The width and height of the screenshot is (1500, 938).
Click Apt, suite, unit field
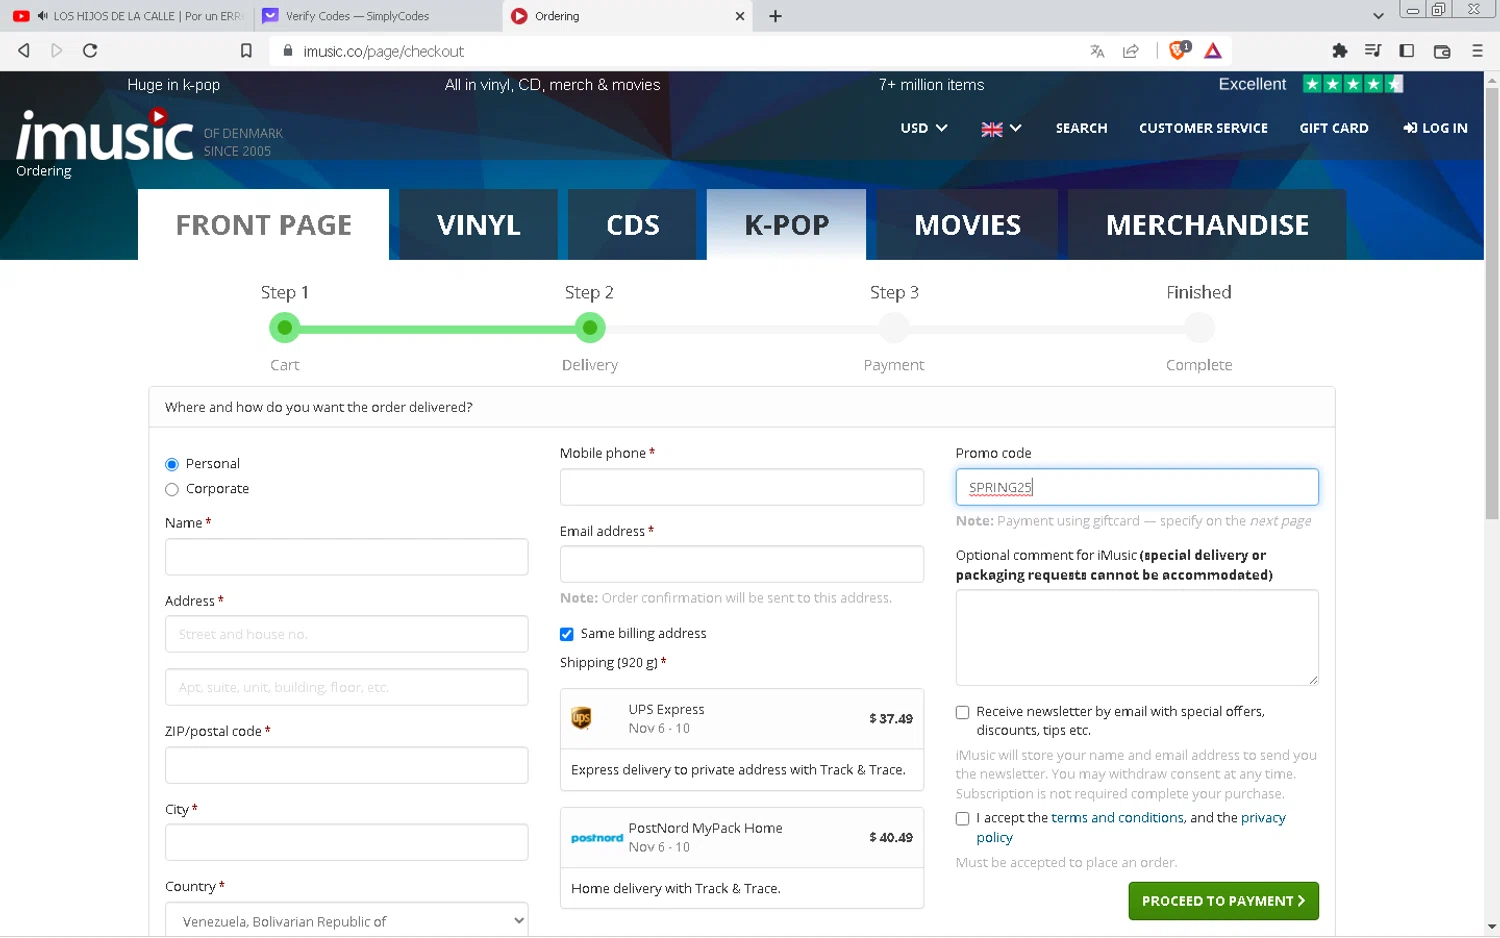tap(346, 687)
